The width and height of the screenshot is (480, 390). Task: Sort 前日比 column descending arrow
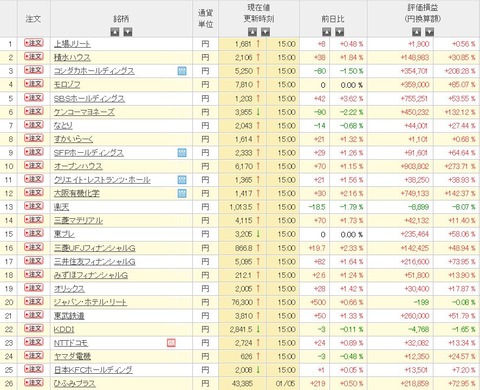(340, 32)
